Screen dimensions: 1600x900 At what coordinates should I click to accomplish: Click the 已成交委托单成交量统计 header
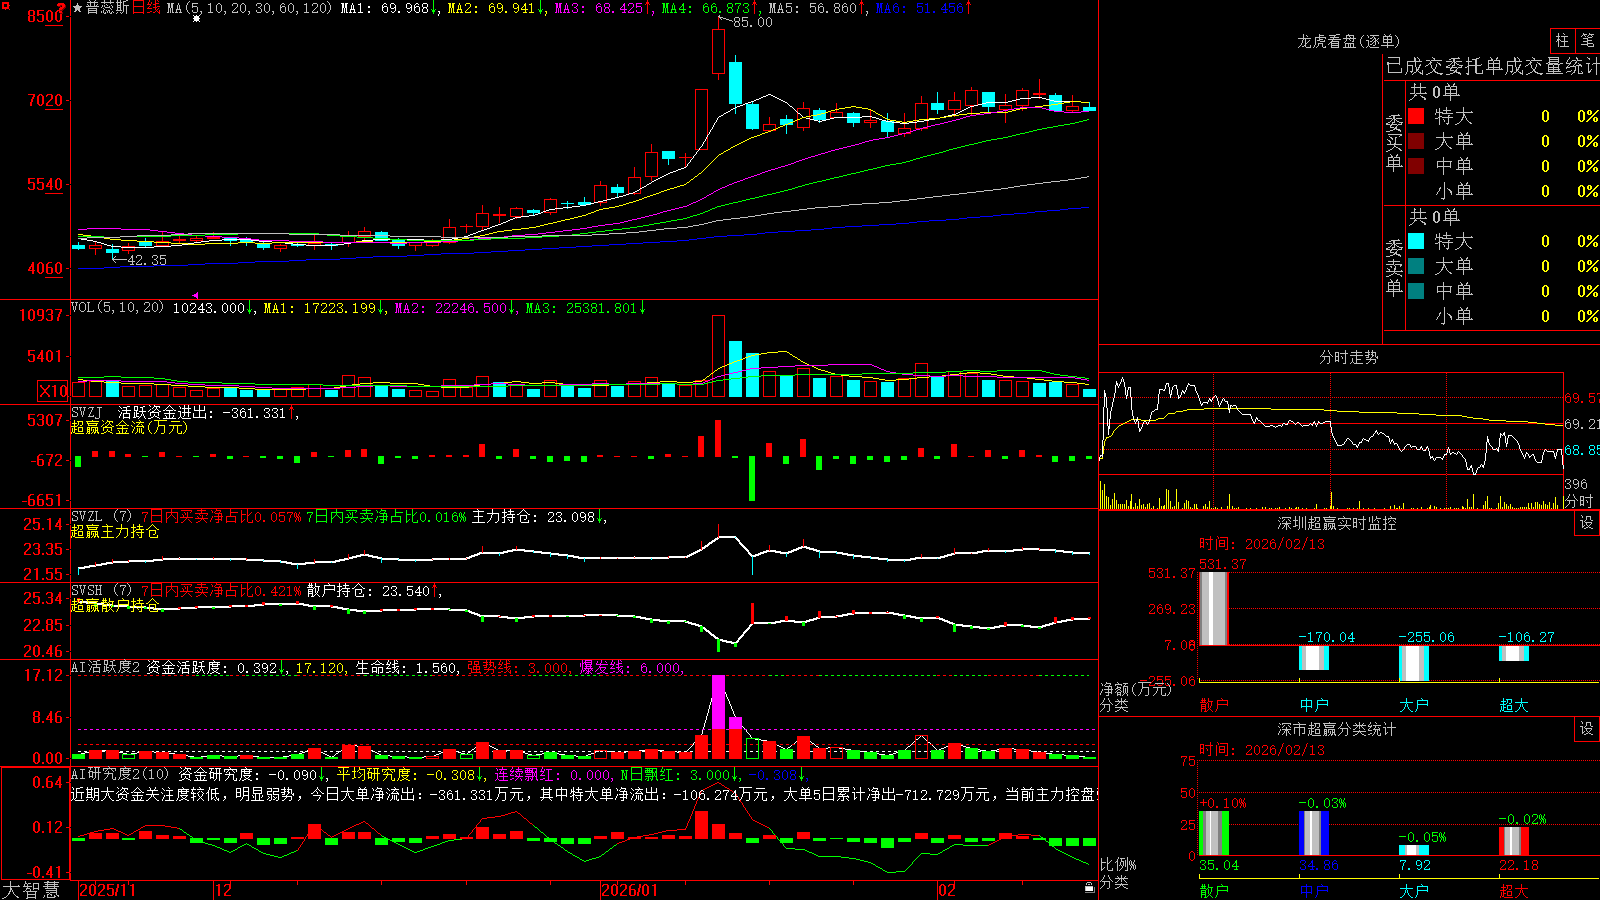[1492, 66]
